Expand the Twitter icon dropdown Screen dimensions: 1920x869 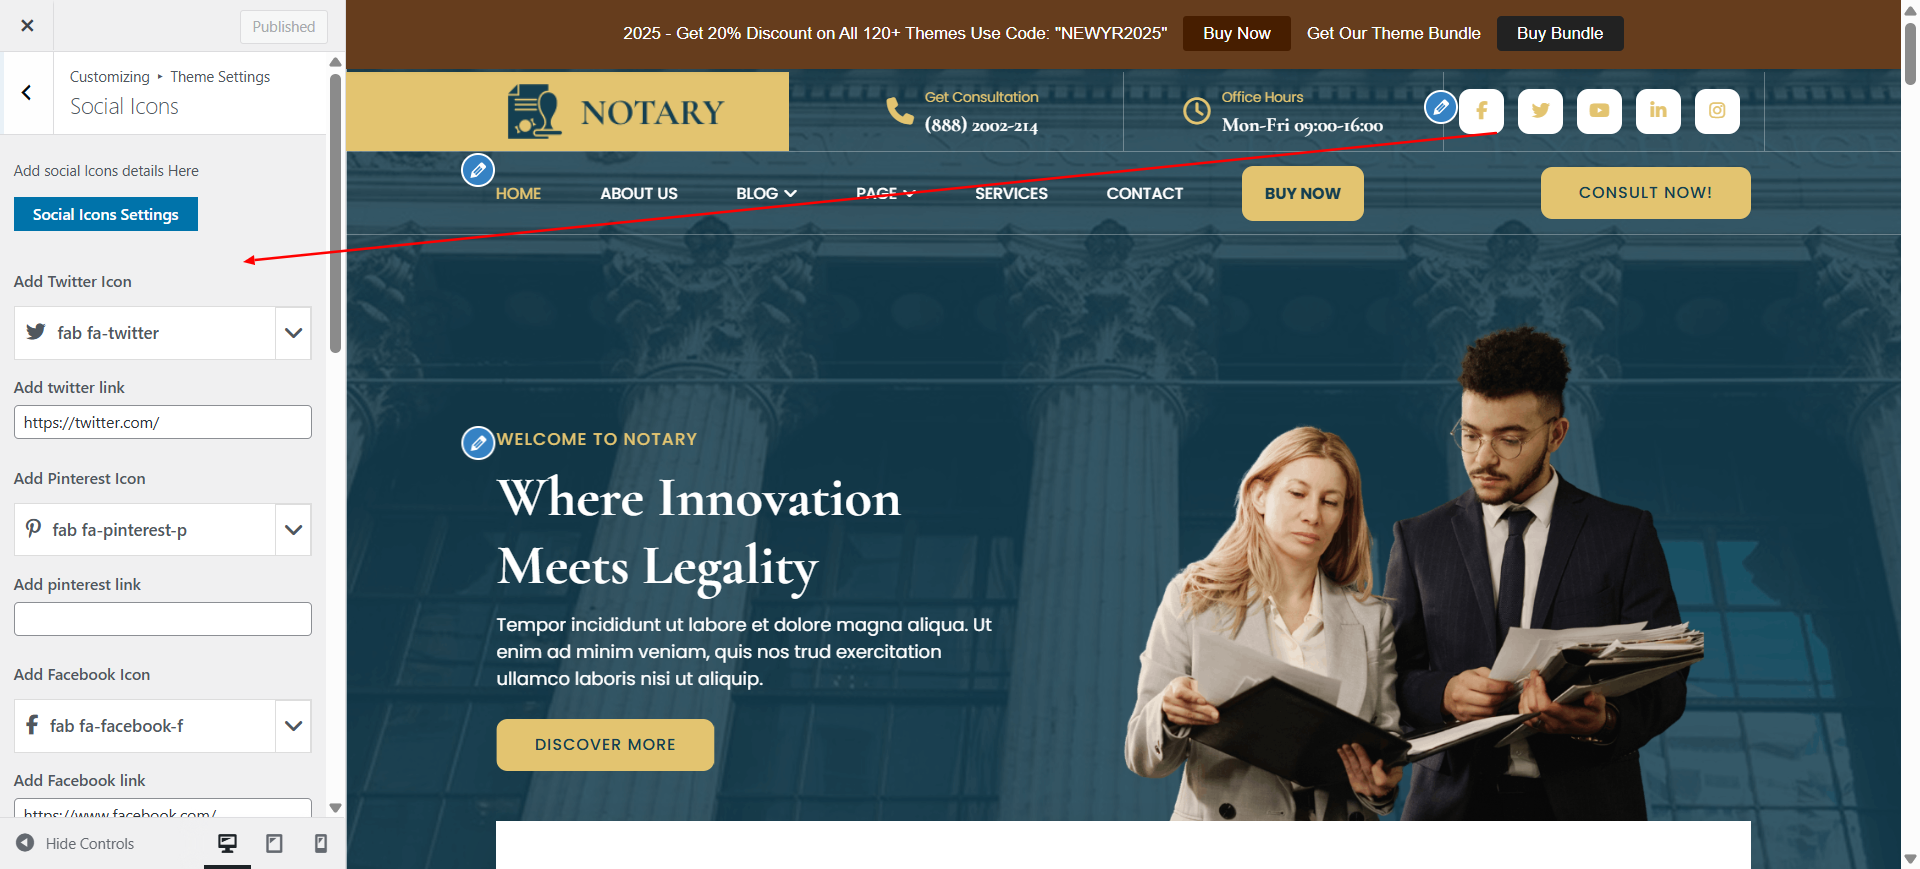[293, 333]
